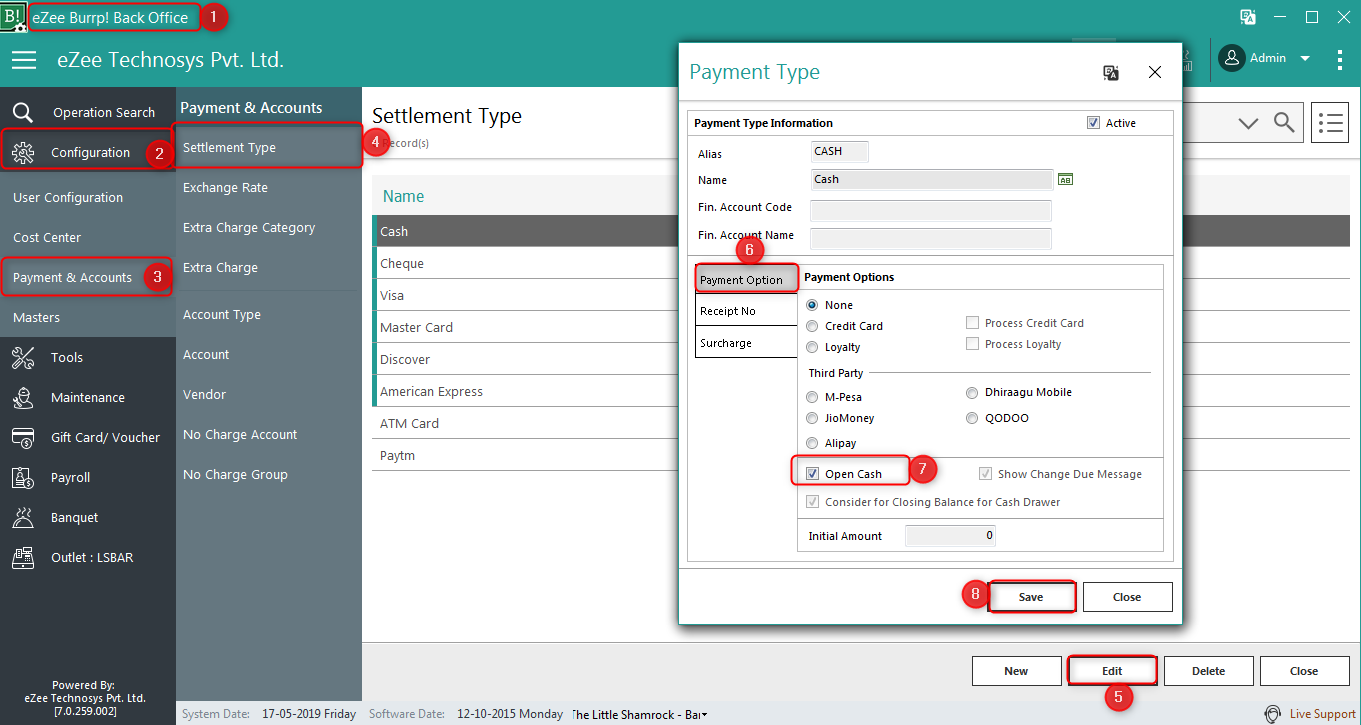Toggle Process Loyalty checkbox
This screenshot has width=1361, height=725.
pos(972,344)
